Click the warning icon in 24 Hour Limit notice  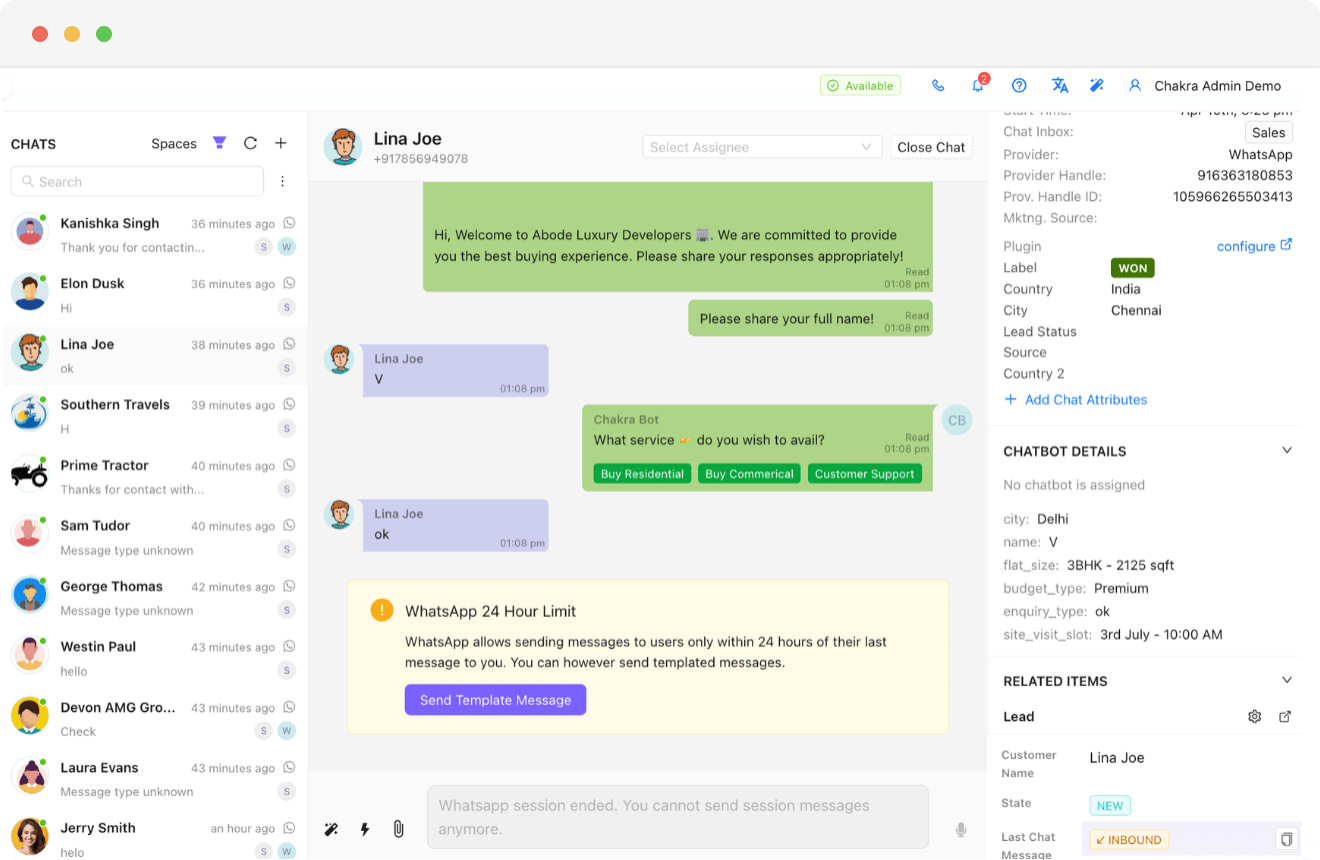381,610
